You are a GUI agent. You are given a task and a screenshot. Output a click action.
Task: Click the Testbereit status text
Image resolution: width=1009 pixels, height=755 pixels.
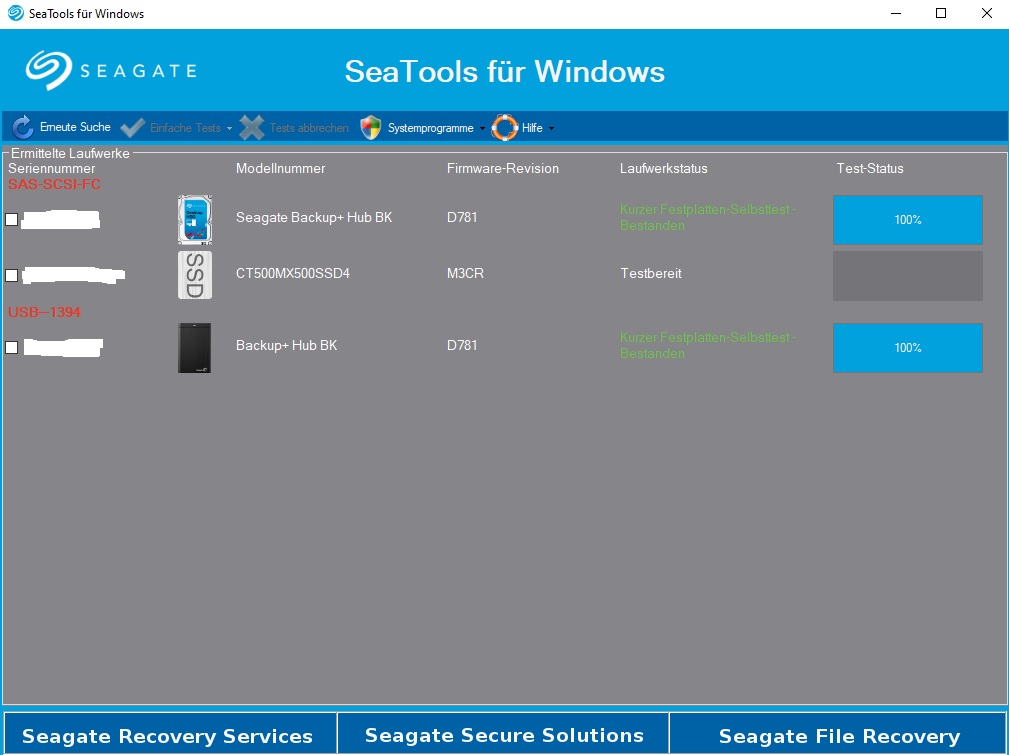click(x=651, y=273)
